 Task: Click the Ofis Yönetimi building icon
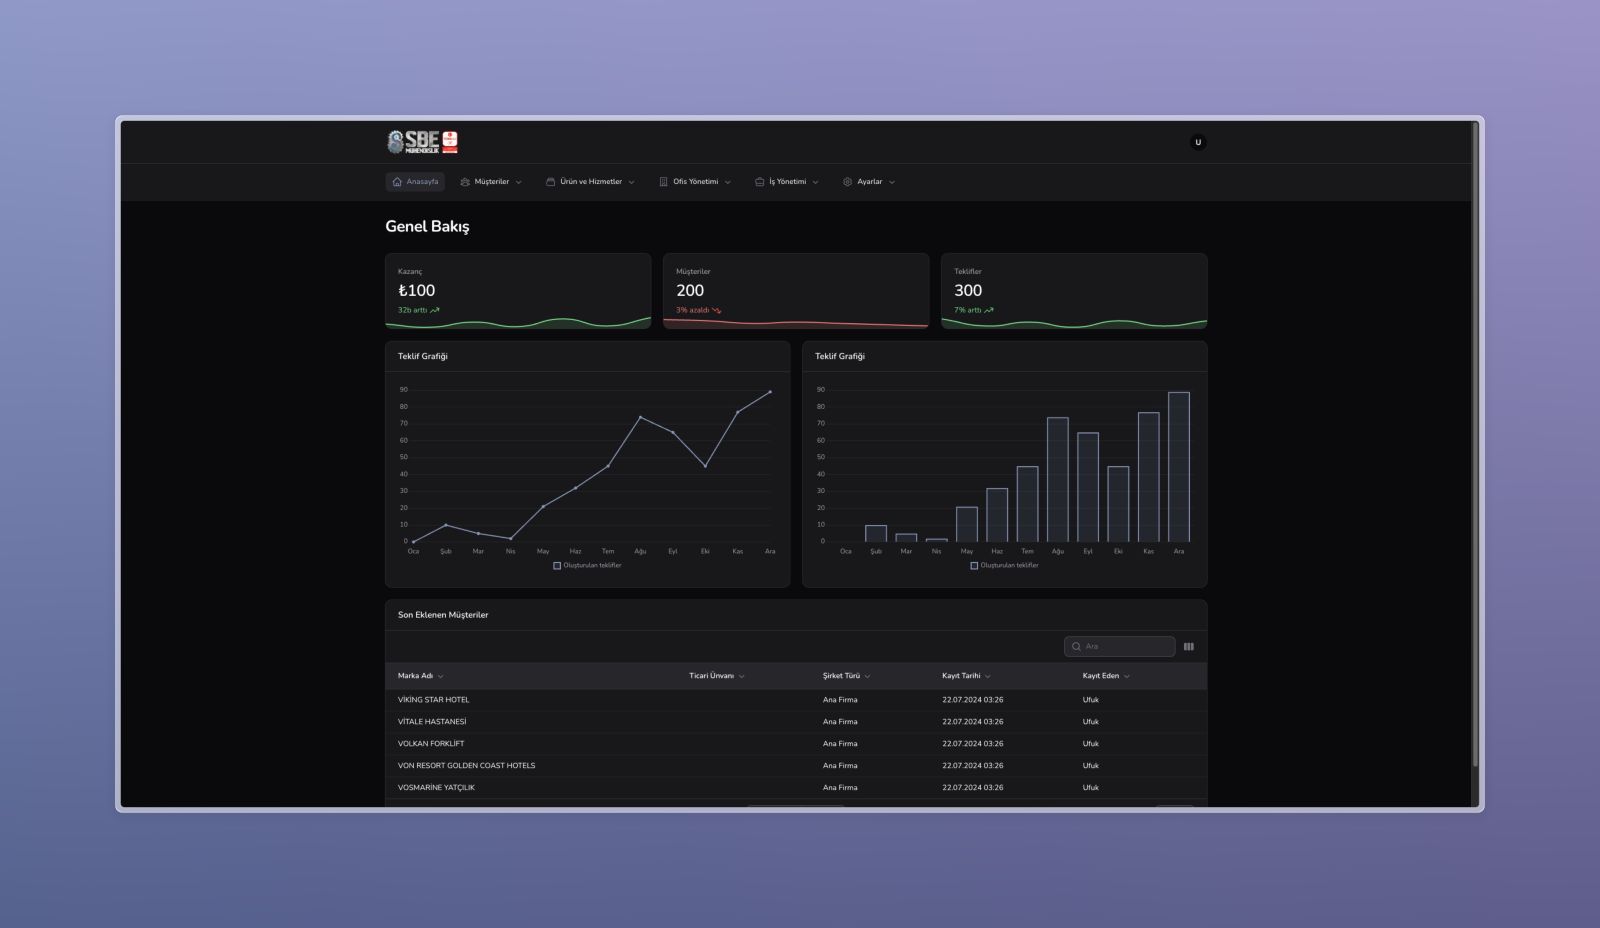point(663,182)
